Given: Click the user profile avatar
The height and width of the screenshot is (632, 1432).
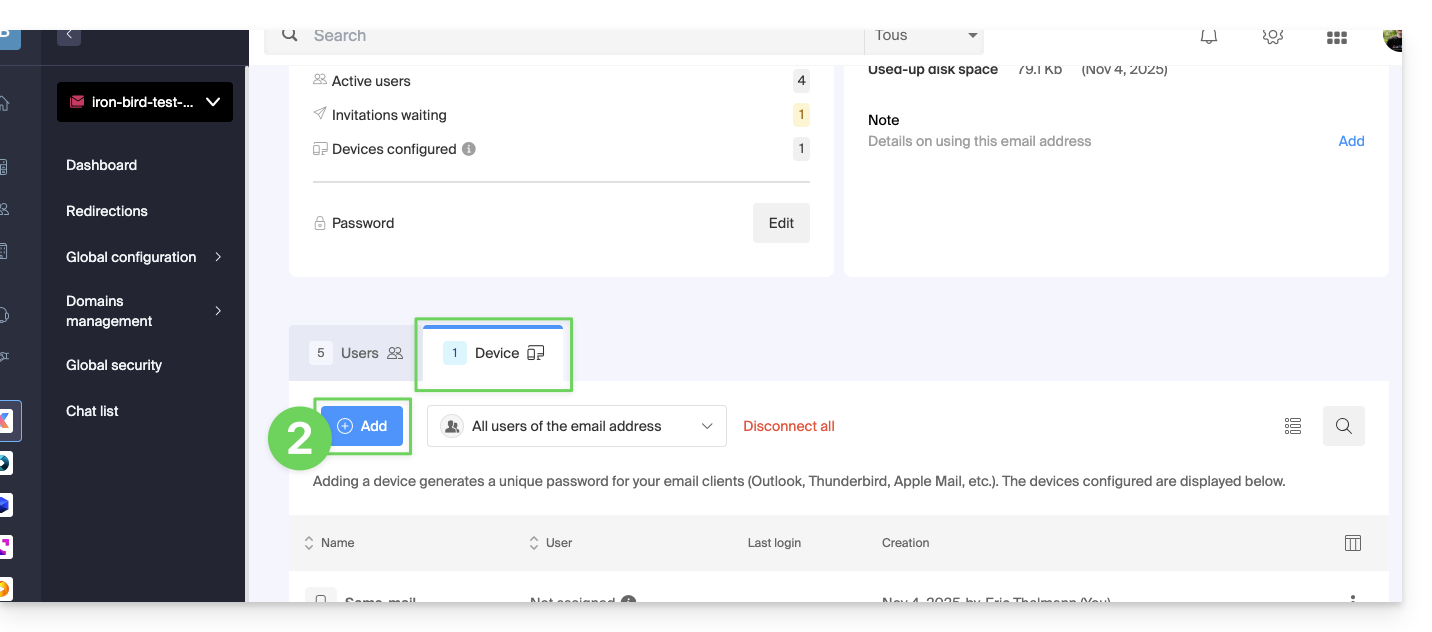Looking at the screenshot, I should pyautogui.click(x=1392, y=38).
